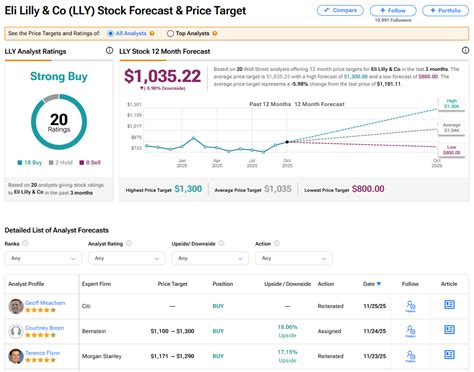The height and width of the screenshot is (372, 474).
Task: Open Terence Flynn's analyst profile link
Action: [x=43, y=353]
